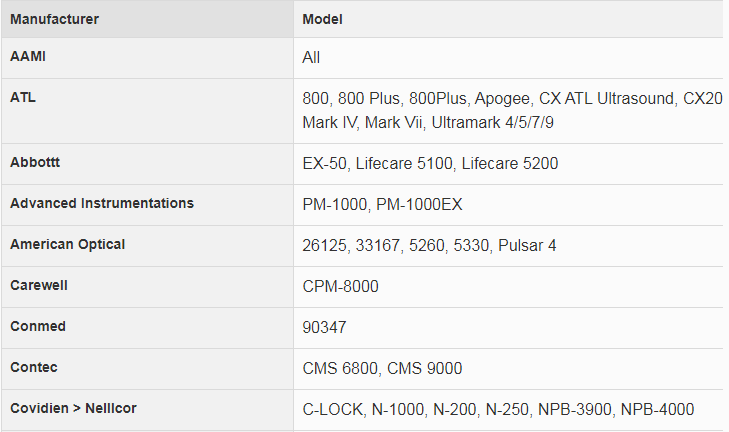Click the 'CMS 6800, CMS 9000' model cell
Image resolution: width=729 pixels, height=432 pixels.
pos(382,369)
